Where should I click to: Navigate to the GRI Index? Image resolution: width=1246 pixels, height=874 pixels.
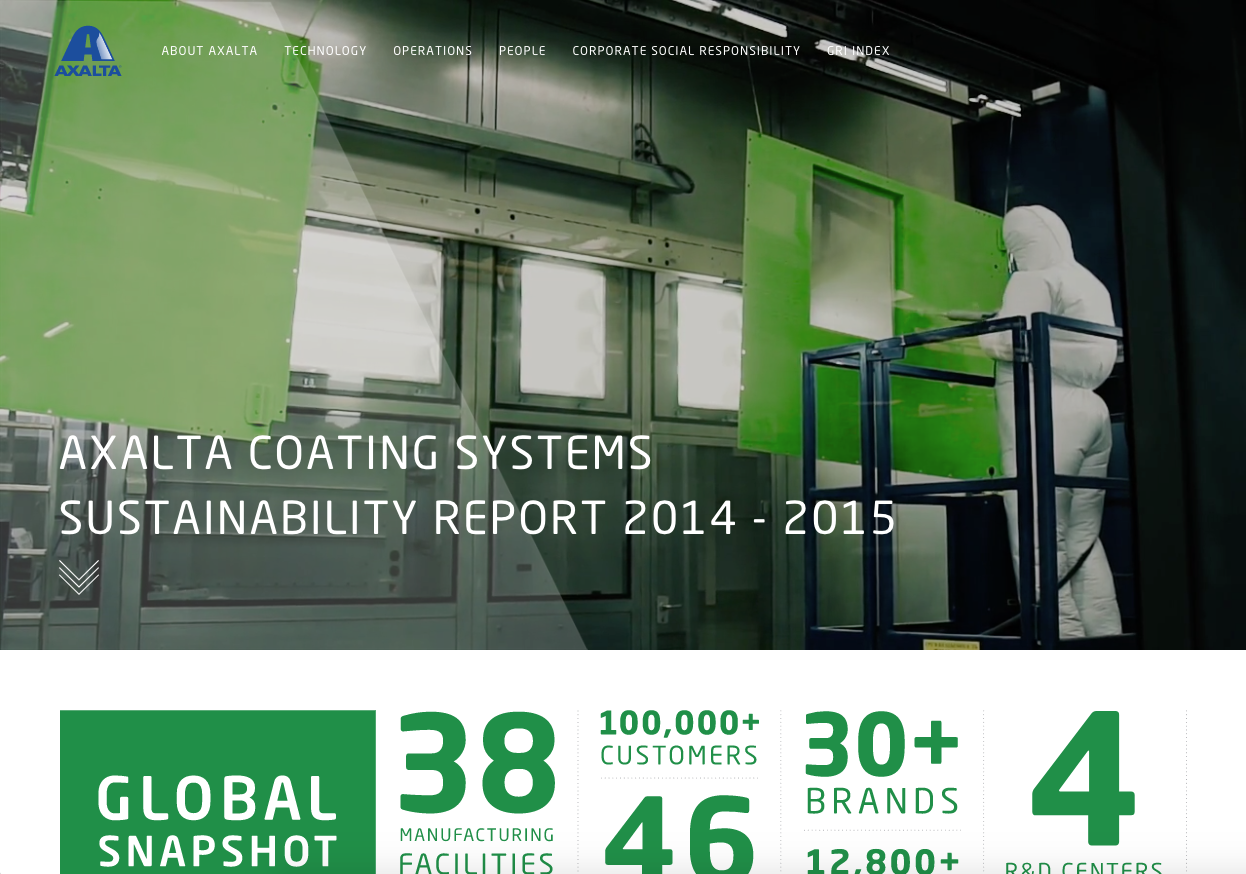(x=858, y=51)
